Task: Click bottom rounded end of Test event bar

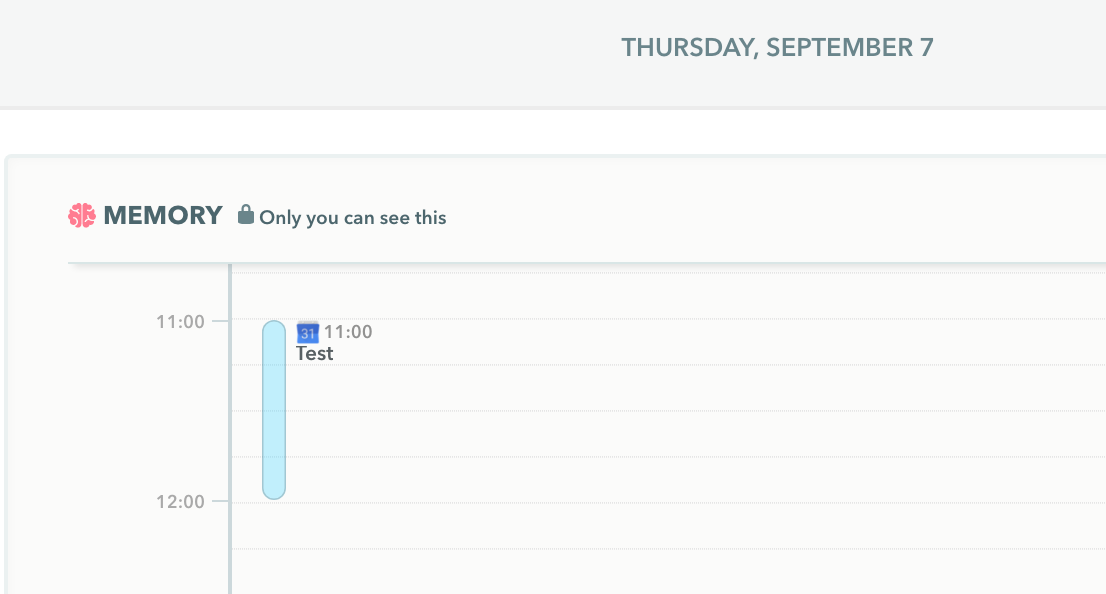Action: click(274, 491)
